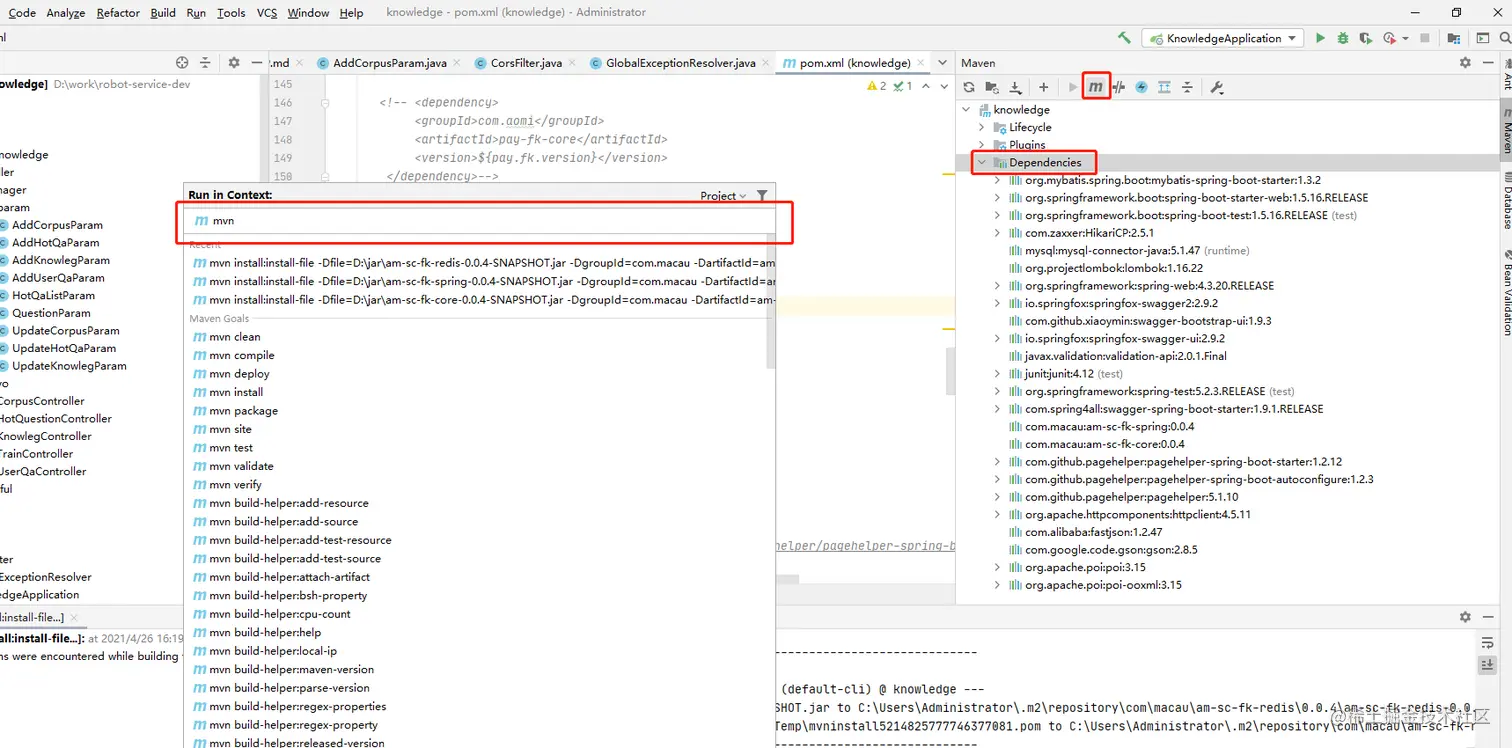Screen dimensions: 1512x748
Task: Click the greyed-out Stop square icon
Action: click(1424, 38)
